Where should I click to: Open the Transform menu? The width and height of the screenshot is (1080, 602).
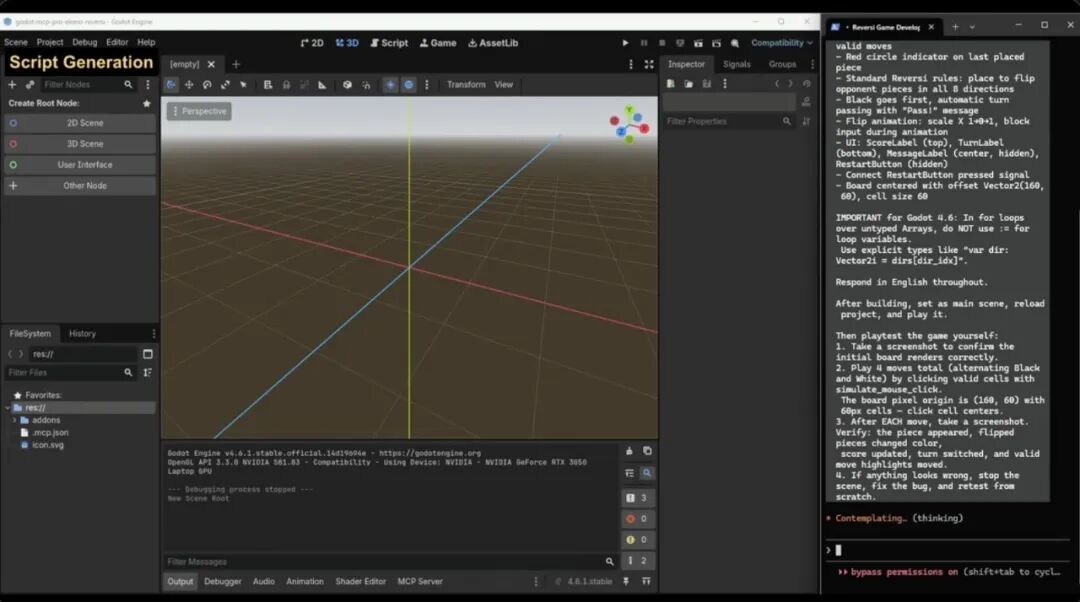pyautogui.click(x=466, y=85)
